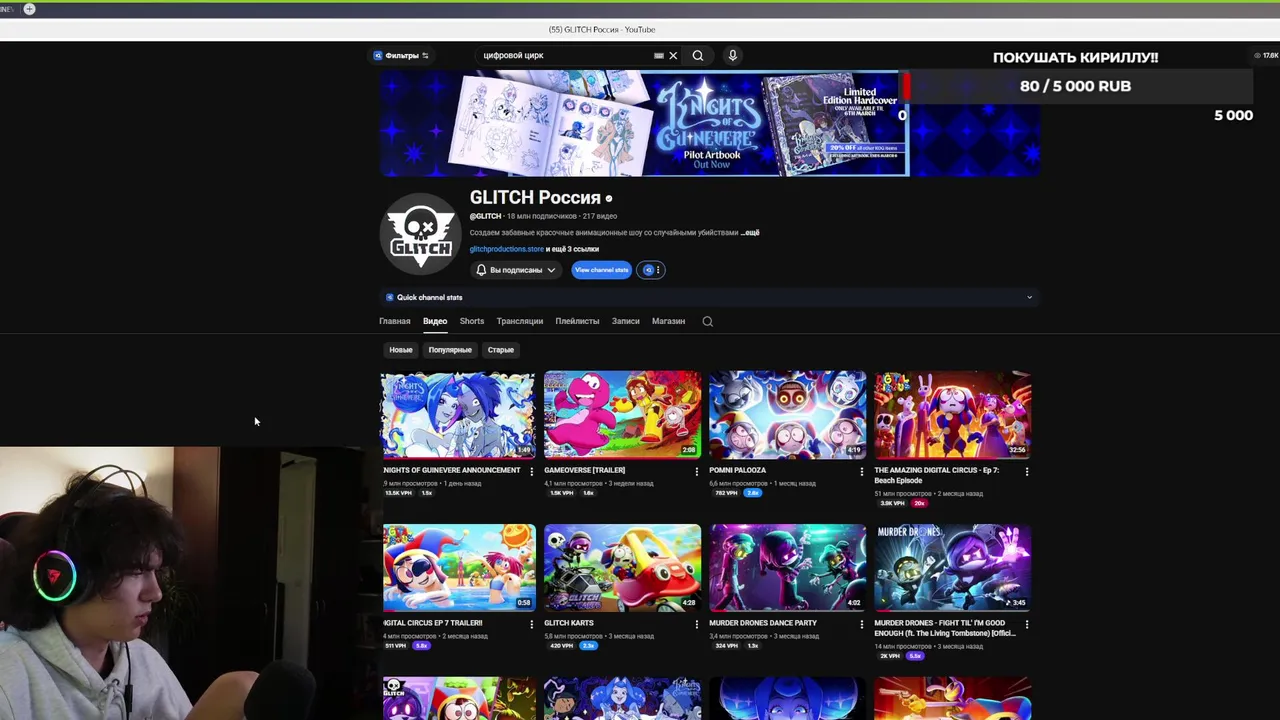Click the magnifier search button
Viewport: 1280px width, 720px height.
pos(698,56)
